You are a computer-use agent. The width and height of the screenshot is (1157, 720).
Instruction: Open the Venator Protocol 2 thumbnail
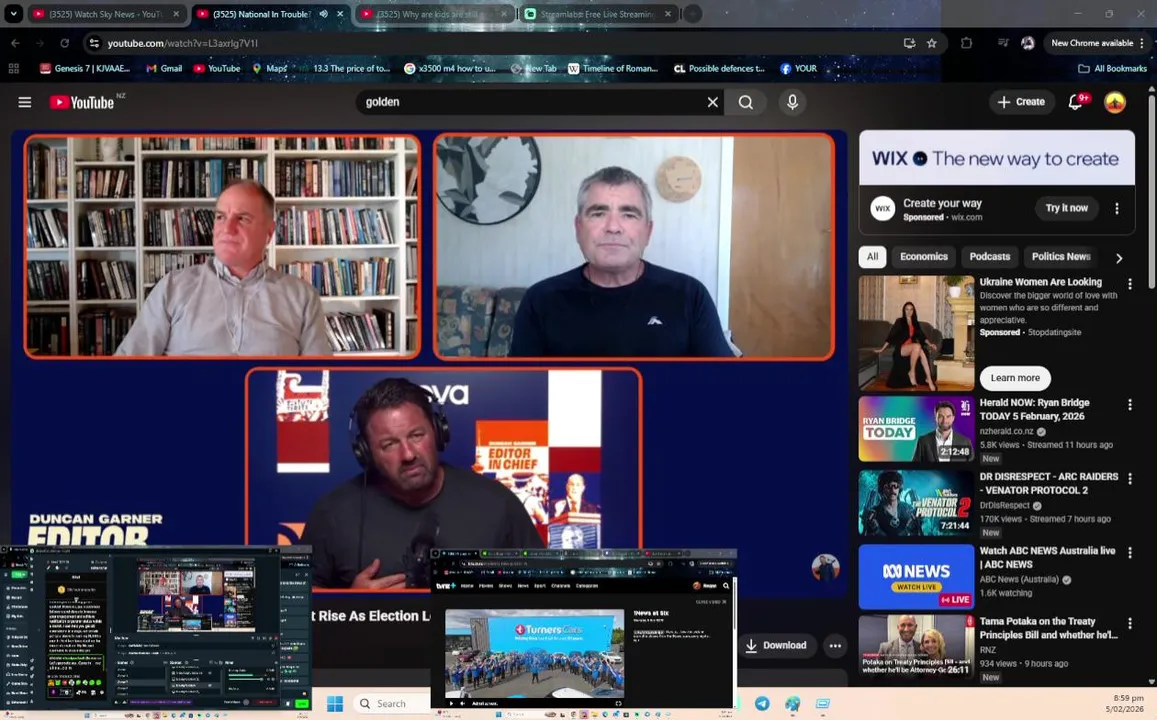point(916,503)
